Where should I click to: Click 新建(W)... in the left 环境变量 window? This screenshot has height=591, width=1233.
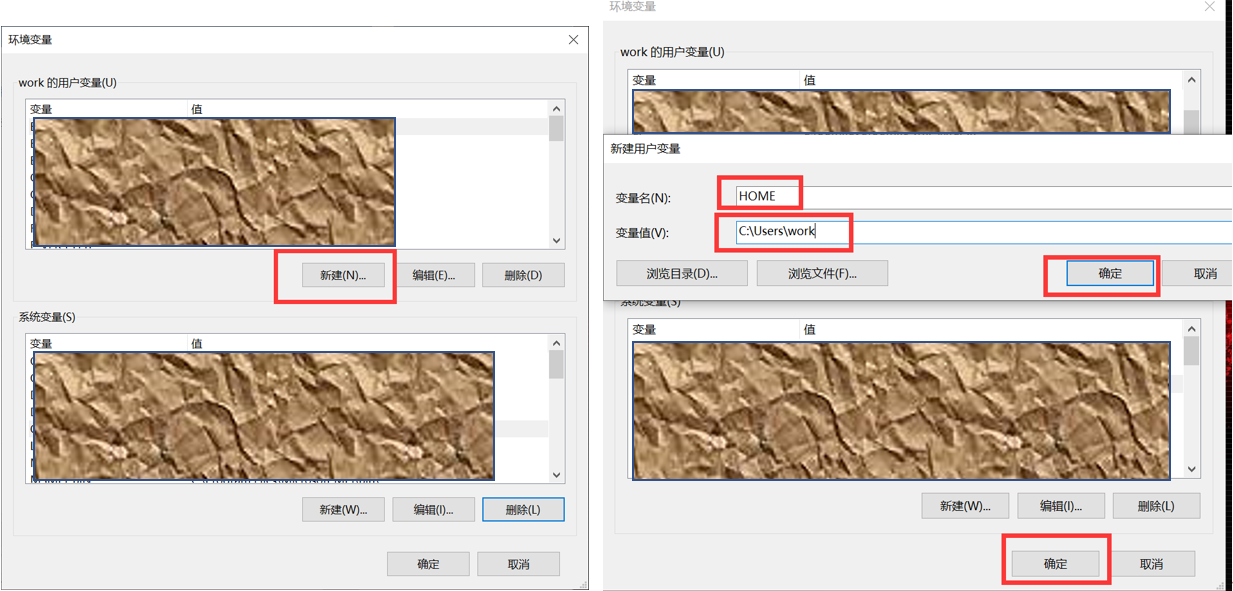[x=343, y=509]
